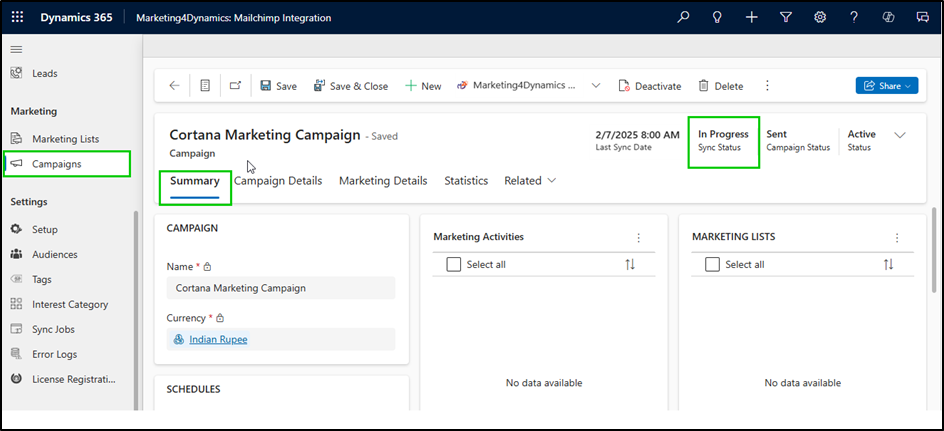
Task: Click the campaign Name input field
Action: pos(281,288)
